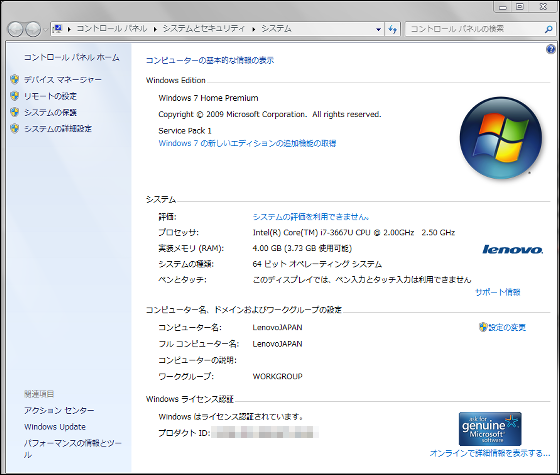Click the Windows はライセンス認証されています text
The width and height of the screenshot is (560, 475).
[x=231, y=417]
